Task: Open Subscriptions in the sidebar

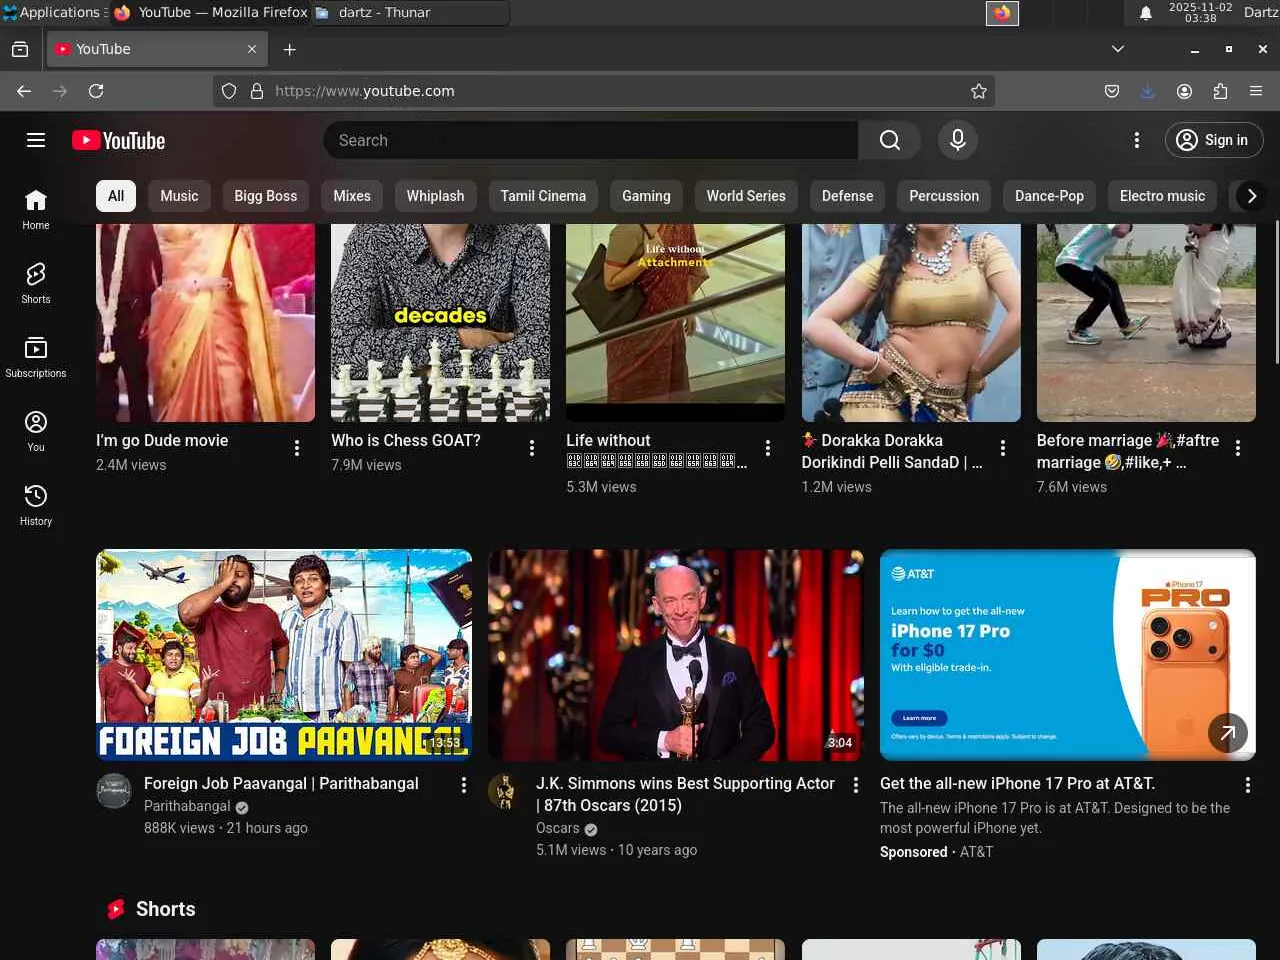Action: click(36, 358)
